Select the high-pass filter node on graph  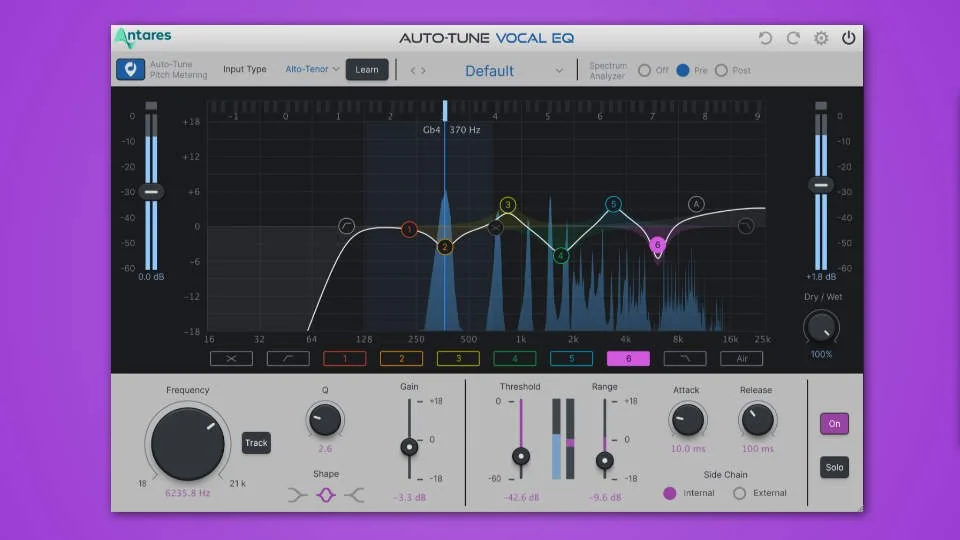pos(347,226)
